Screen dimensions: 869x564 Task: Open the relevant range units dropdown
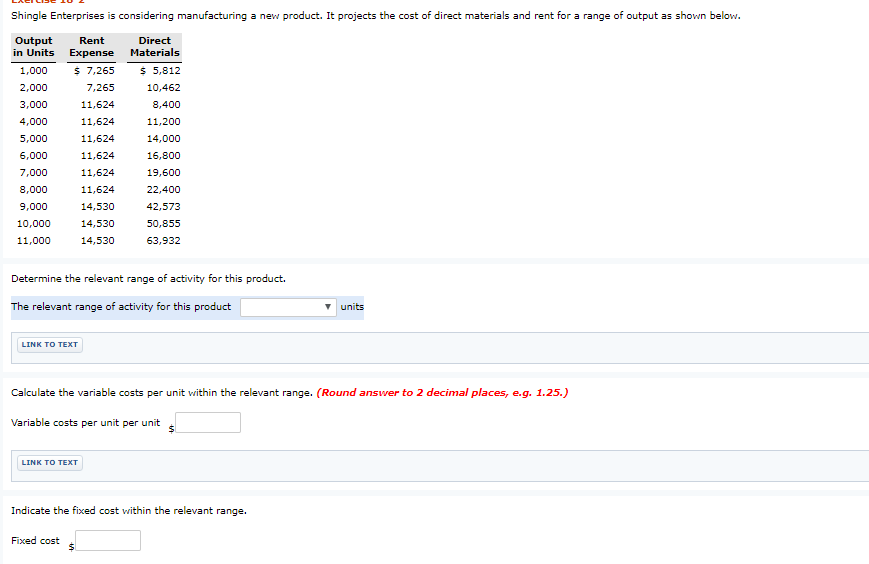tap(288, 307)
